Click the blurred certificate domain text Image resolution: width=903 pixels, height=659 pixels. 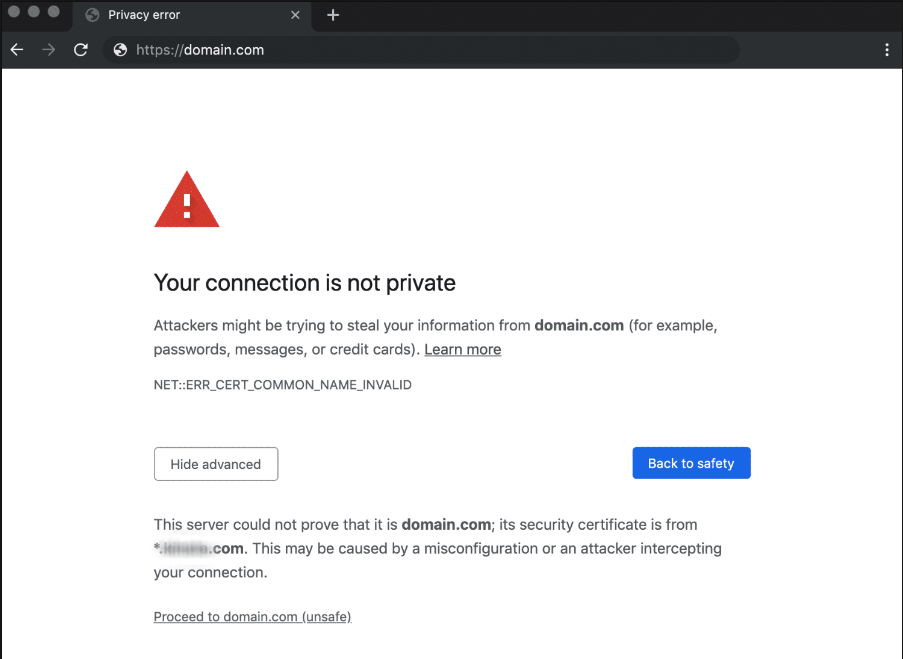(x=199, y=548)
